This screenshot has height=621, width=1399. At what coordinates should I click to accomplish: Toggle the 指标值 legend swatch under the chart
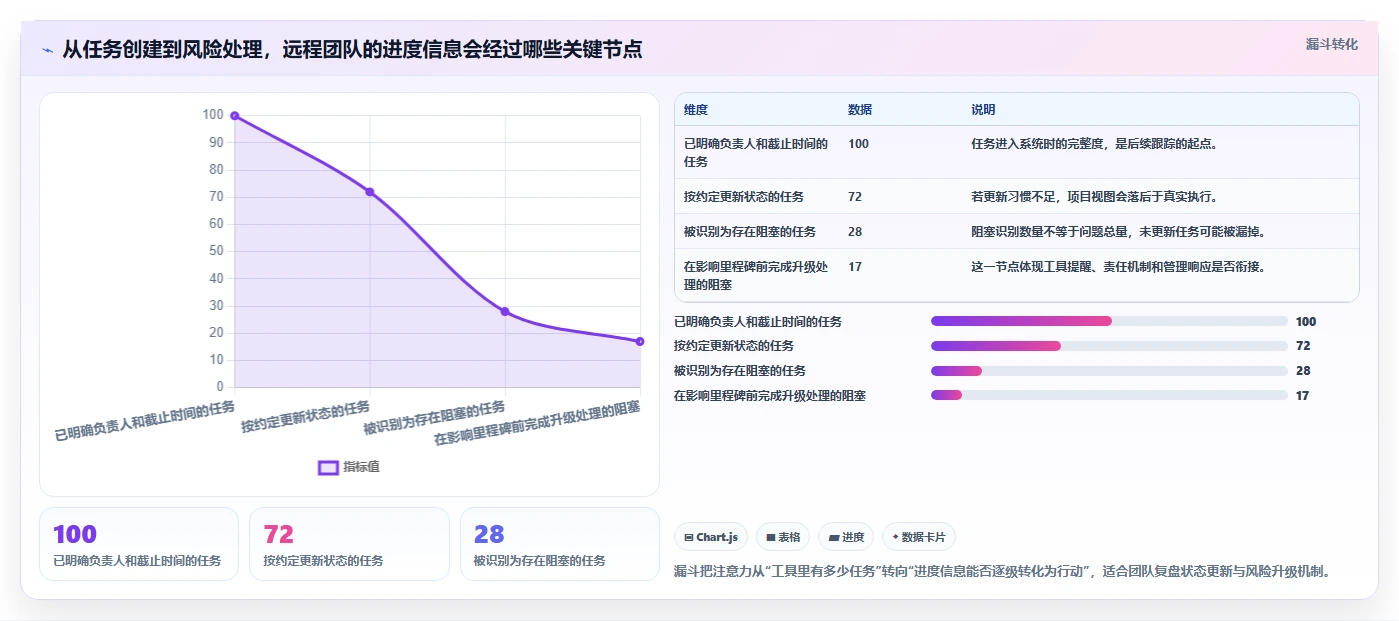[328, 467]
